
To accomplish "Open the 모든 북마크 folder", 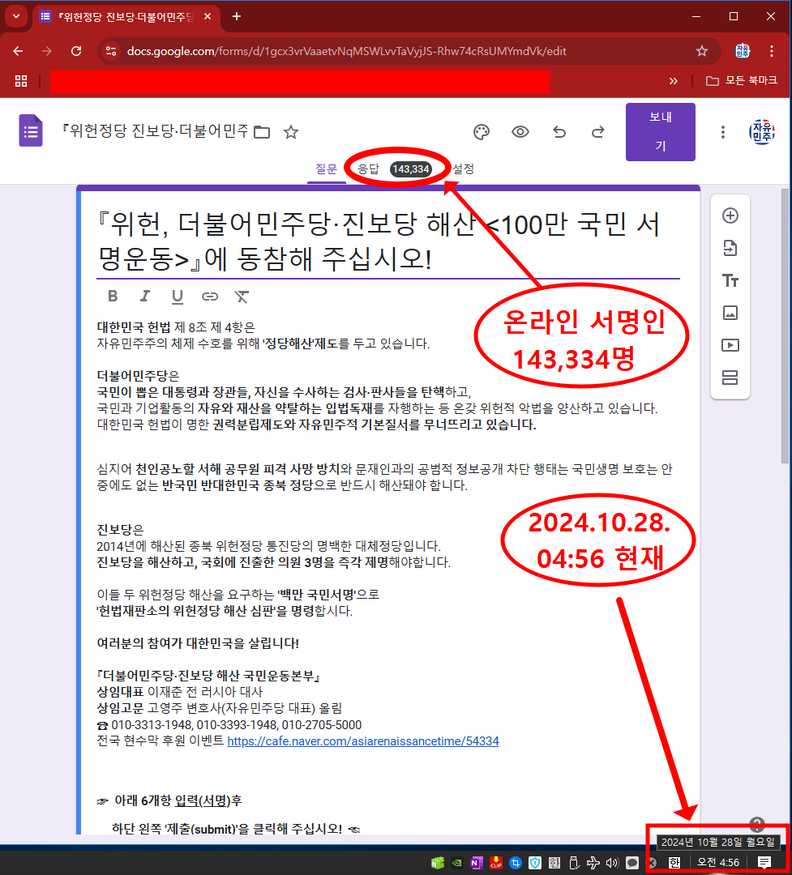I will 741,81.
